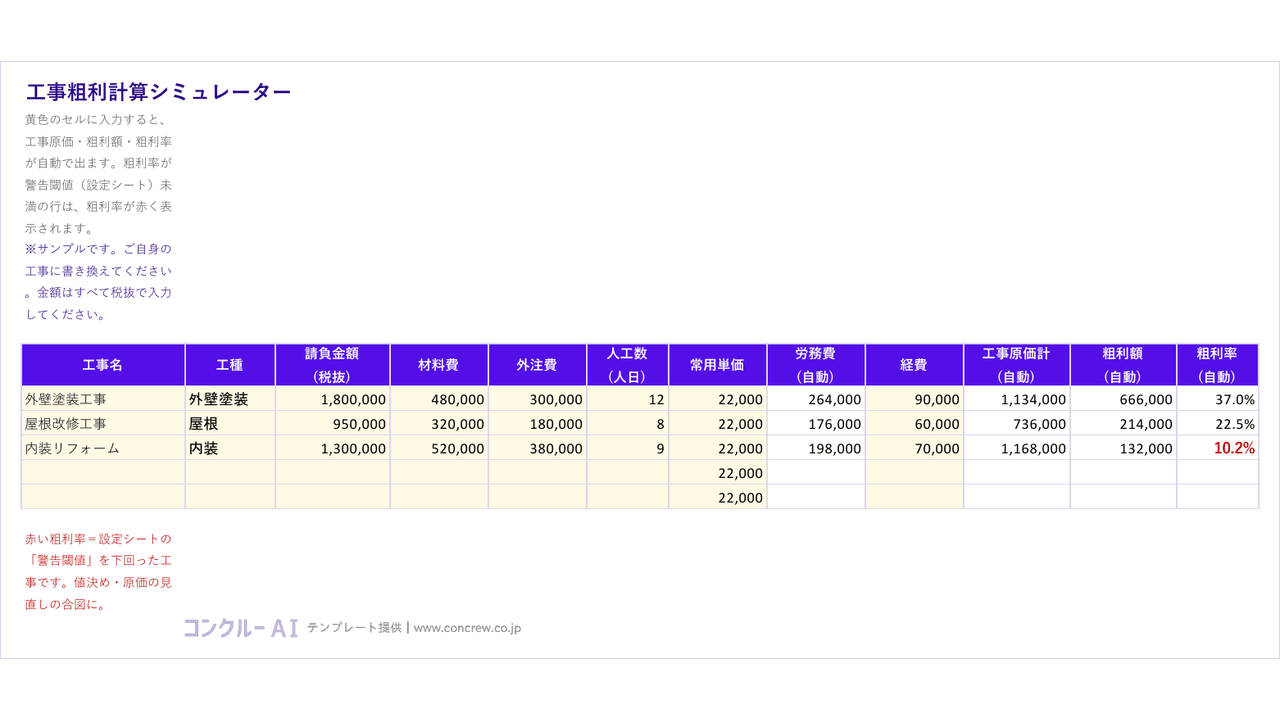The image size is (1280, 720).
Task: Click the 人工数 cell showing 12
Action: tap(627, 399)
